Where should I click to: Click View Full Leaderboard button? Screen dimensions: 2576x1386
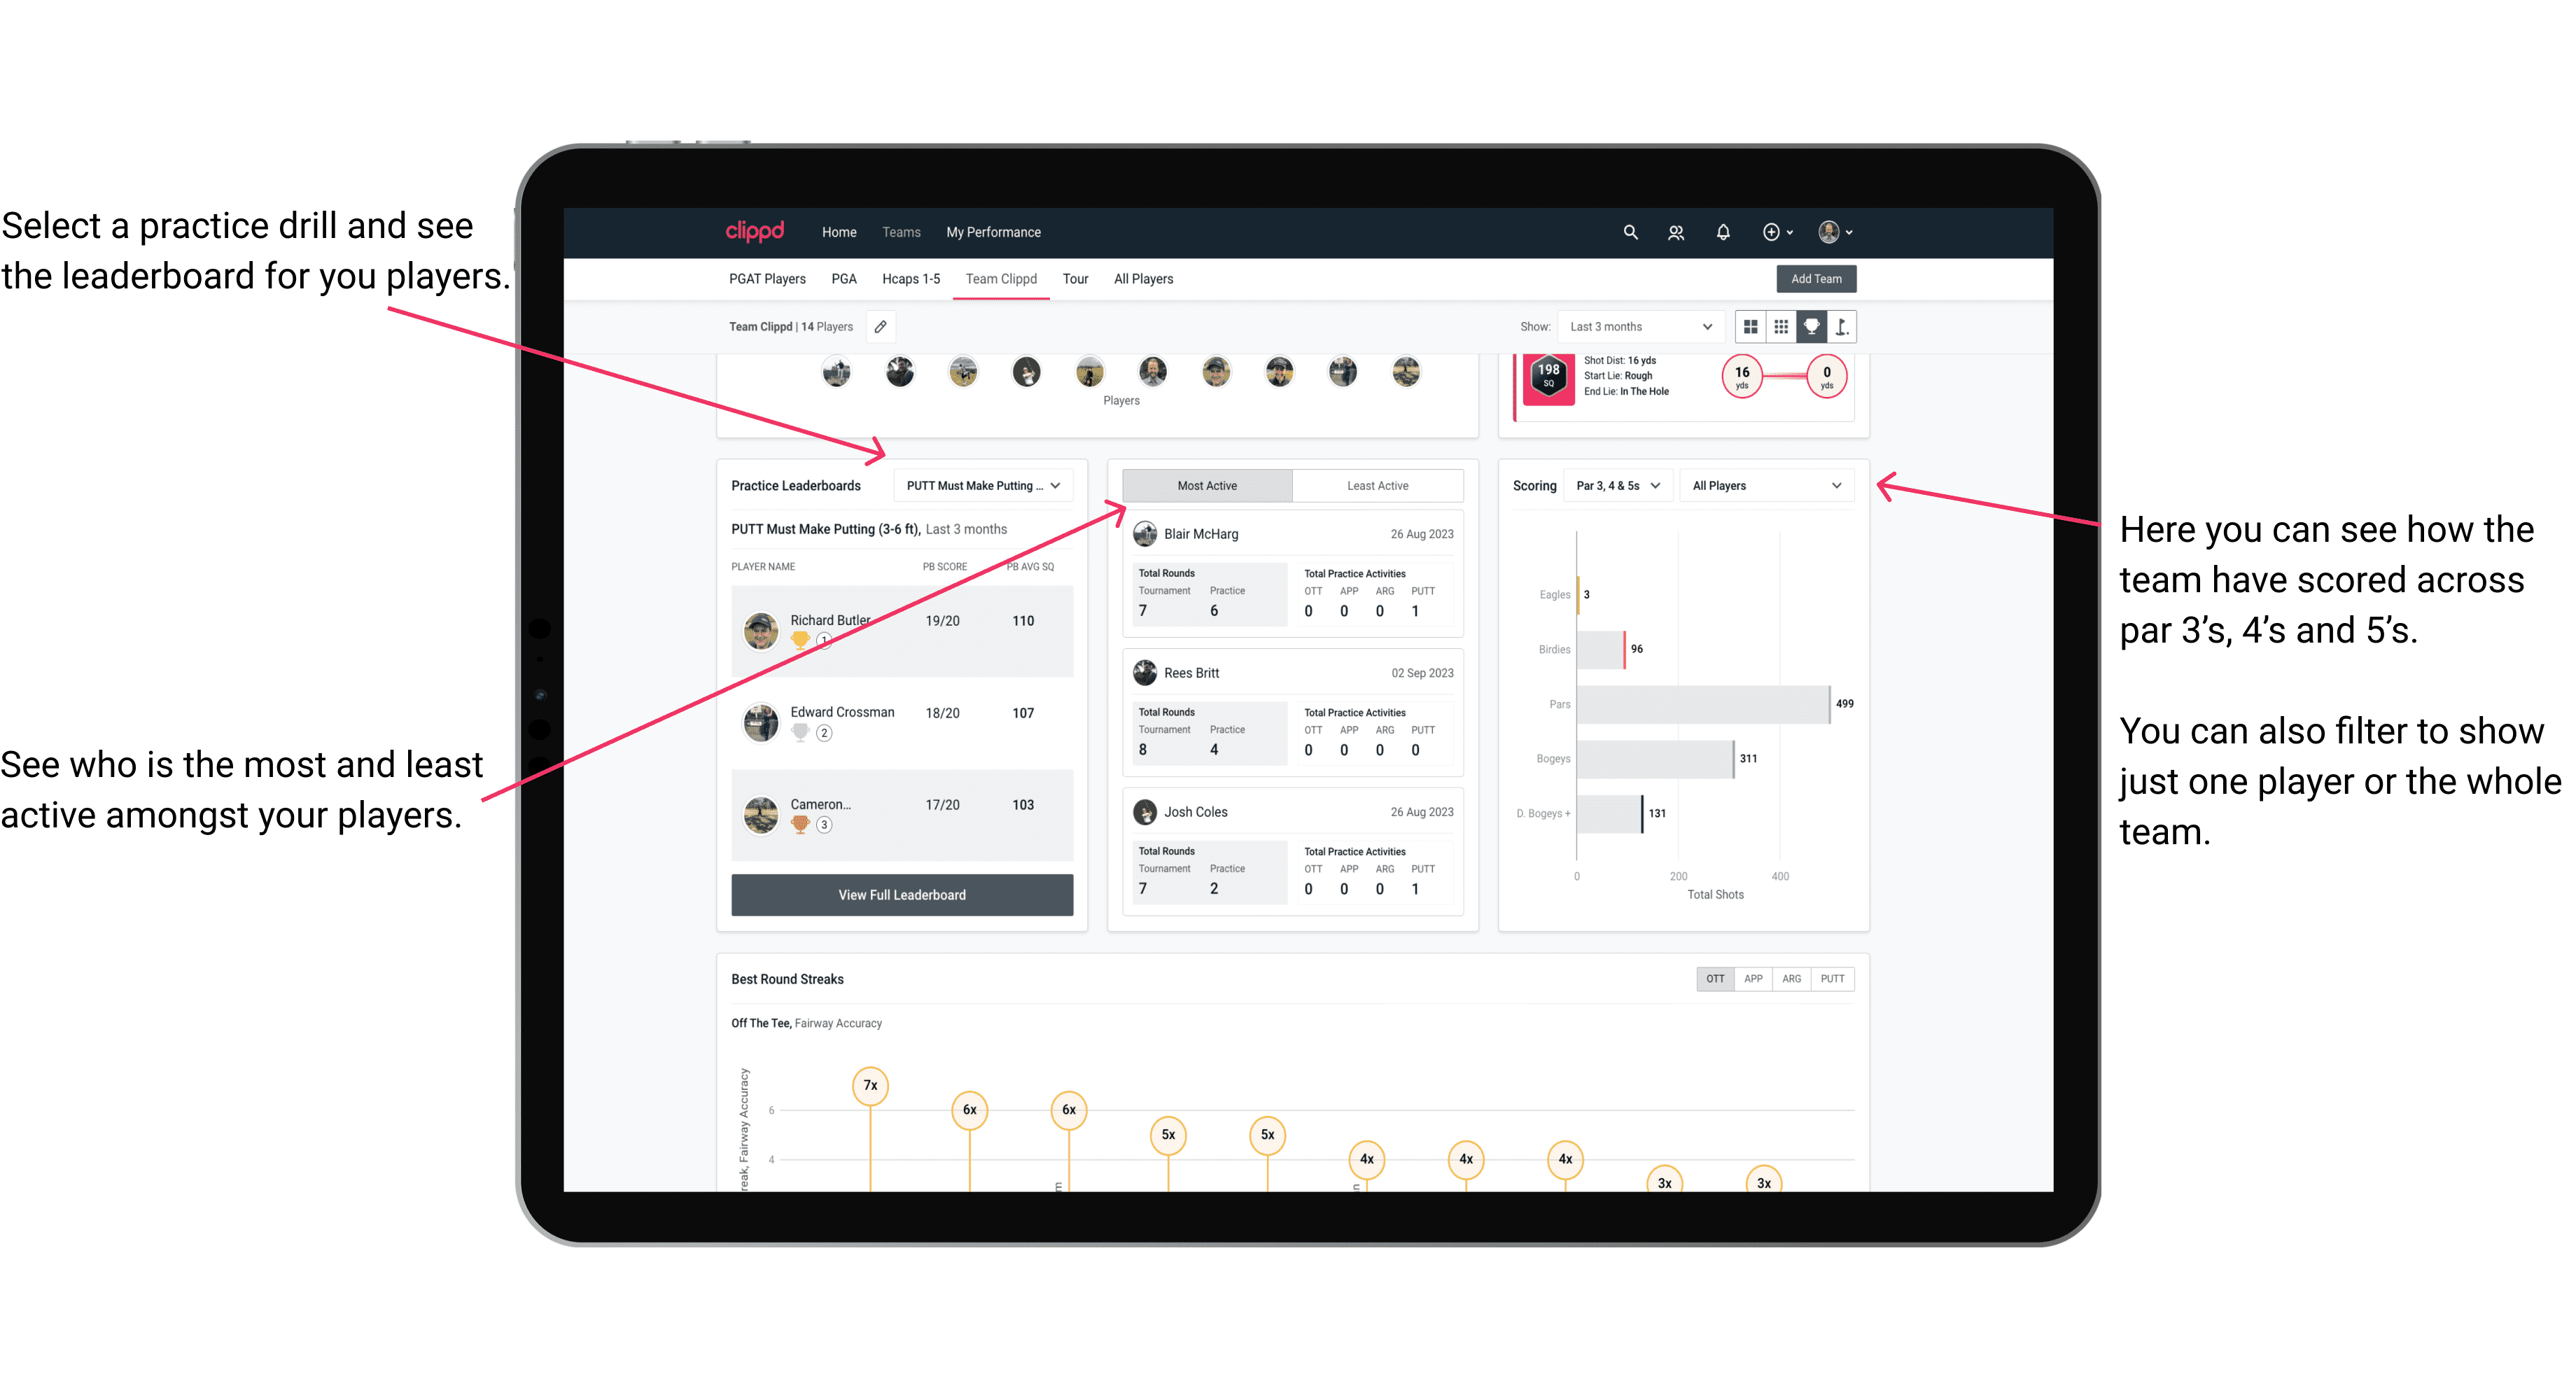901,896
